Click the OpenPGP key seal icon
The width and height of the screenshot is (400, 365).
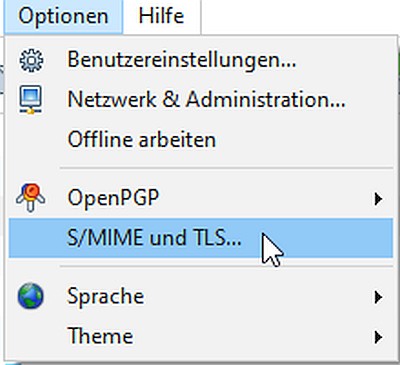pyautogui.click(x=30, y=198)
